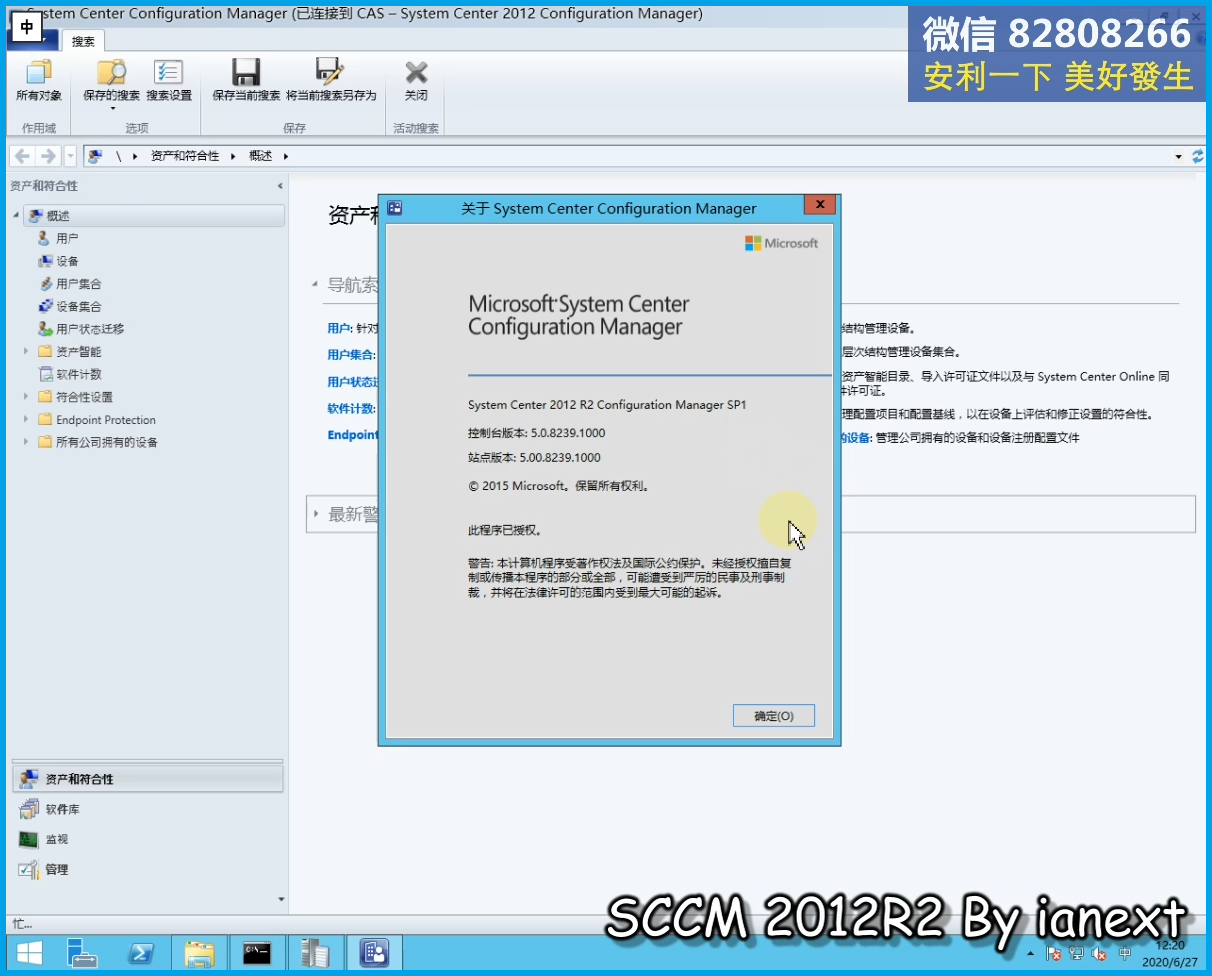
Task: Click the 中 input method tray indicator
Action: [x=1125, y=954]
